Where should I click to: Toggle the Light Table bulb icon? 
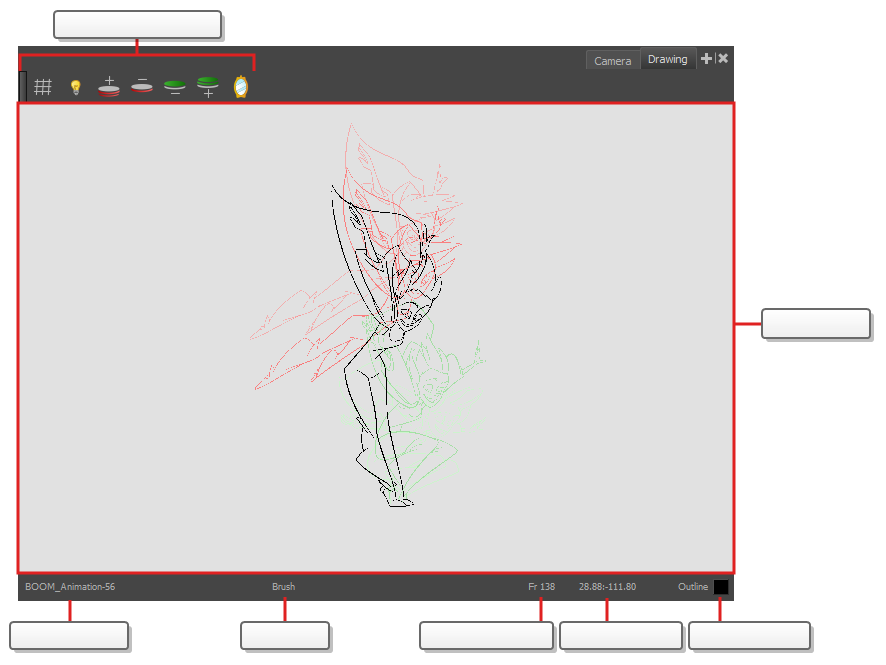coord(75,87)
